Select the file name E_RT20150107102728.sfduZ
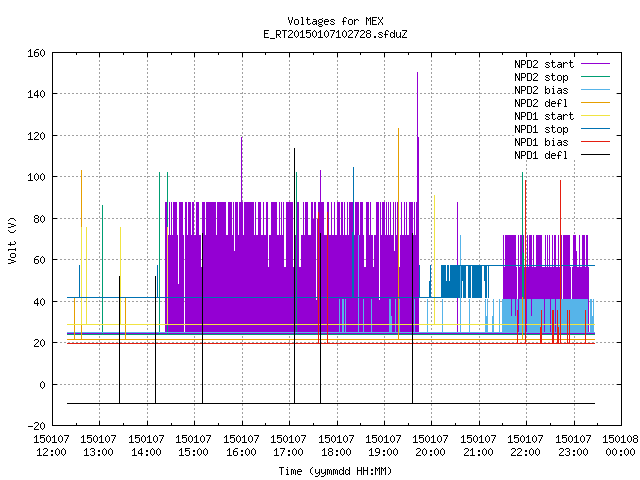 click(335, 34)
